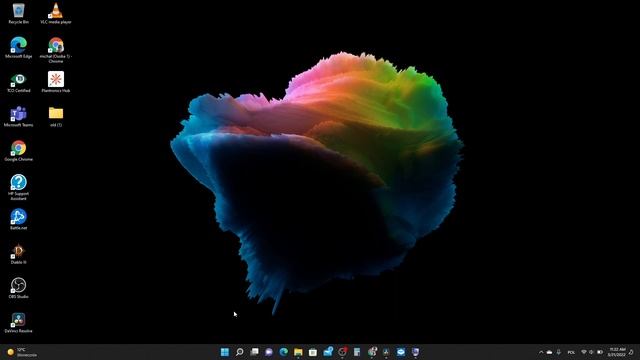Screen dimensions: 640x360
Task: Select the Microsoft Edge desktop shortcut
Action: (18, 47)
